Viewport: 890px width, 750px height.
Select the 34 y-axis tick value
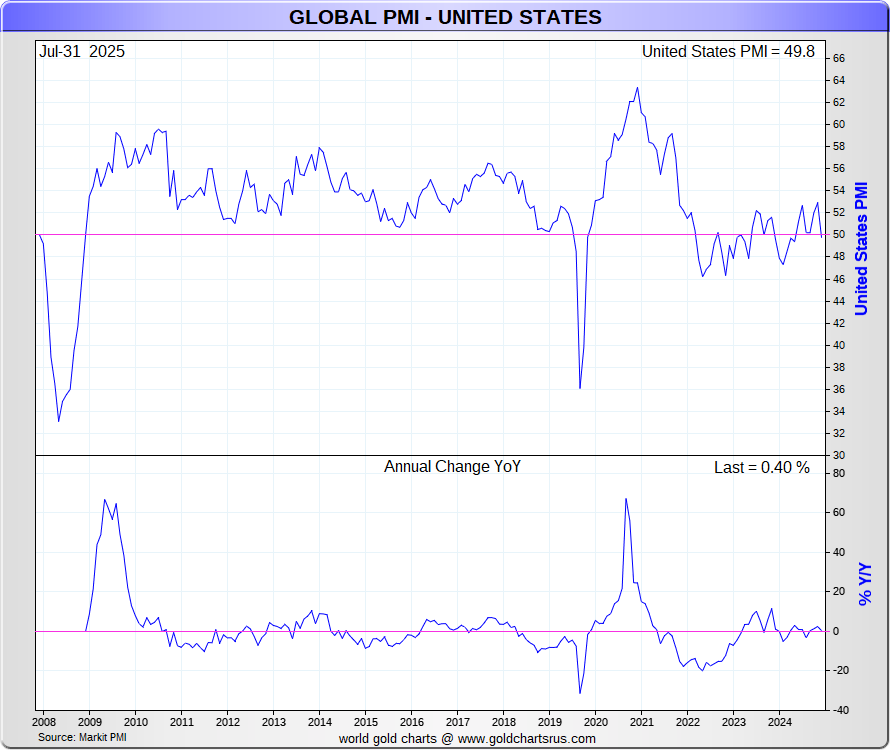838,412
